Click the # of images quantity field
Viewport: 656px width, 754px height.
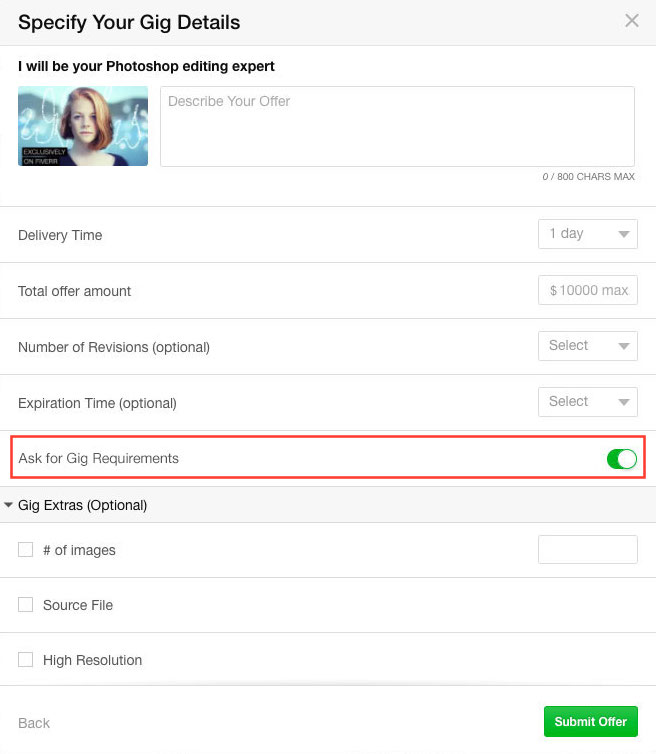coord(587,550)
